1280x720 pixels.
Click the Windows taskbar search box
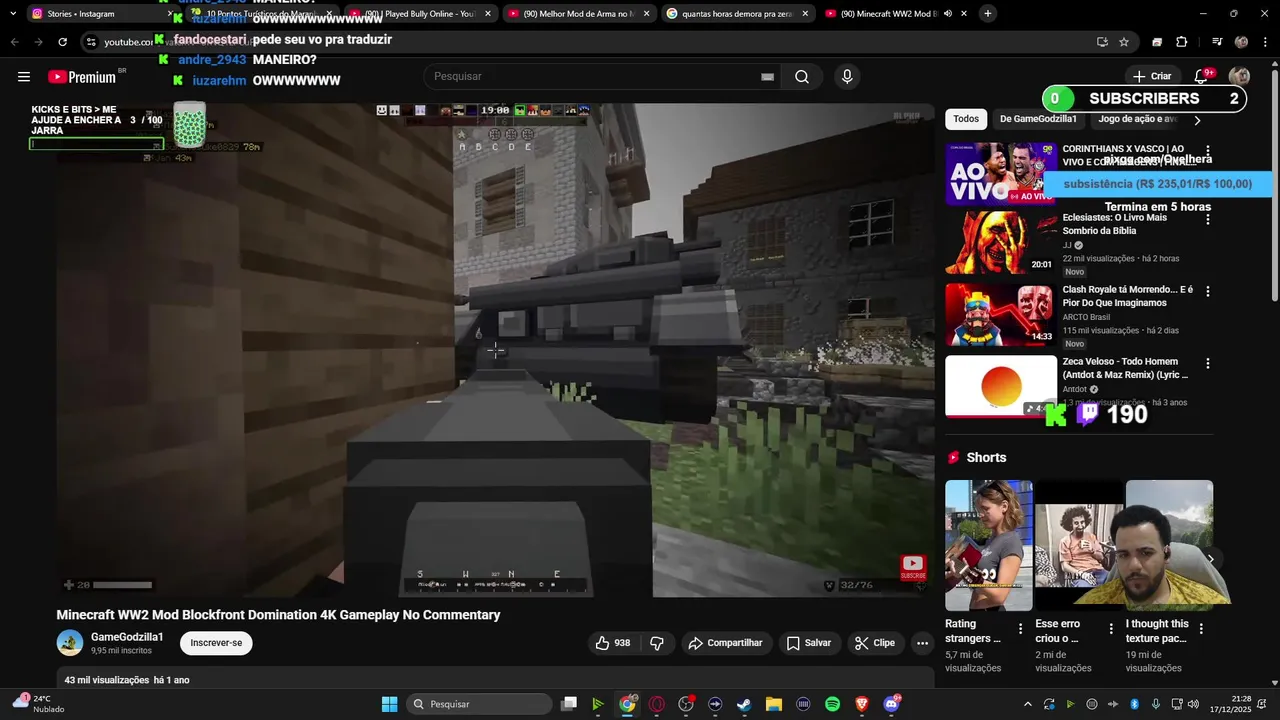(480, 704)
